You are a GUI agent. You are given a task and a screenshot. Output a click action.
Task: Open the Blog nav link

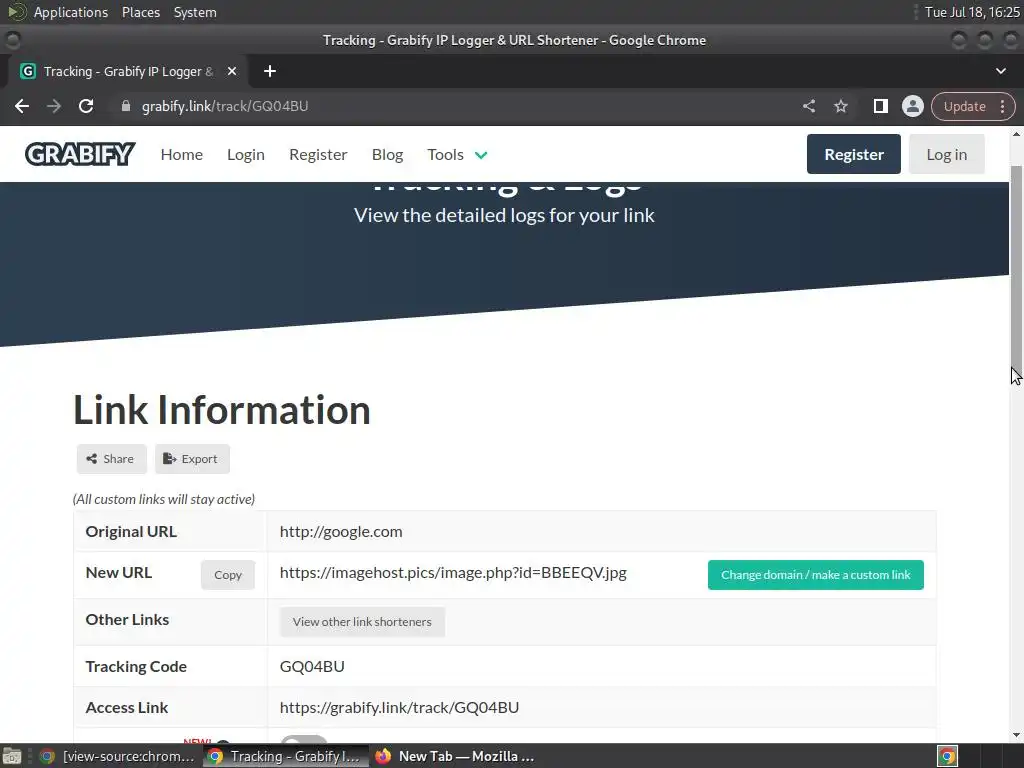click(x=387, y=155)
